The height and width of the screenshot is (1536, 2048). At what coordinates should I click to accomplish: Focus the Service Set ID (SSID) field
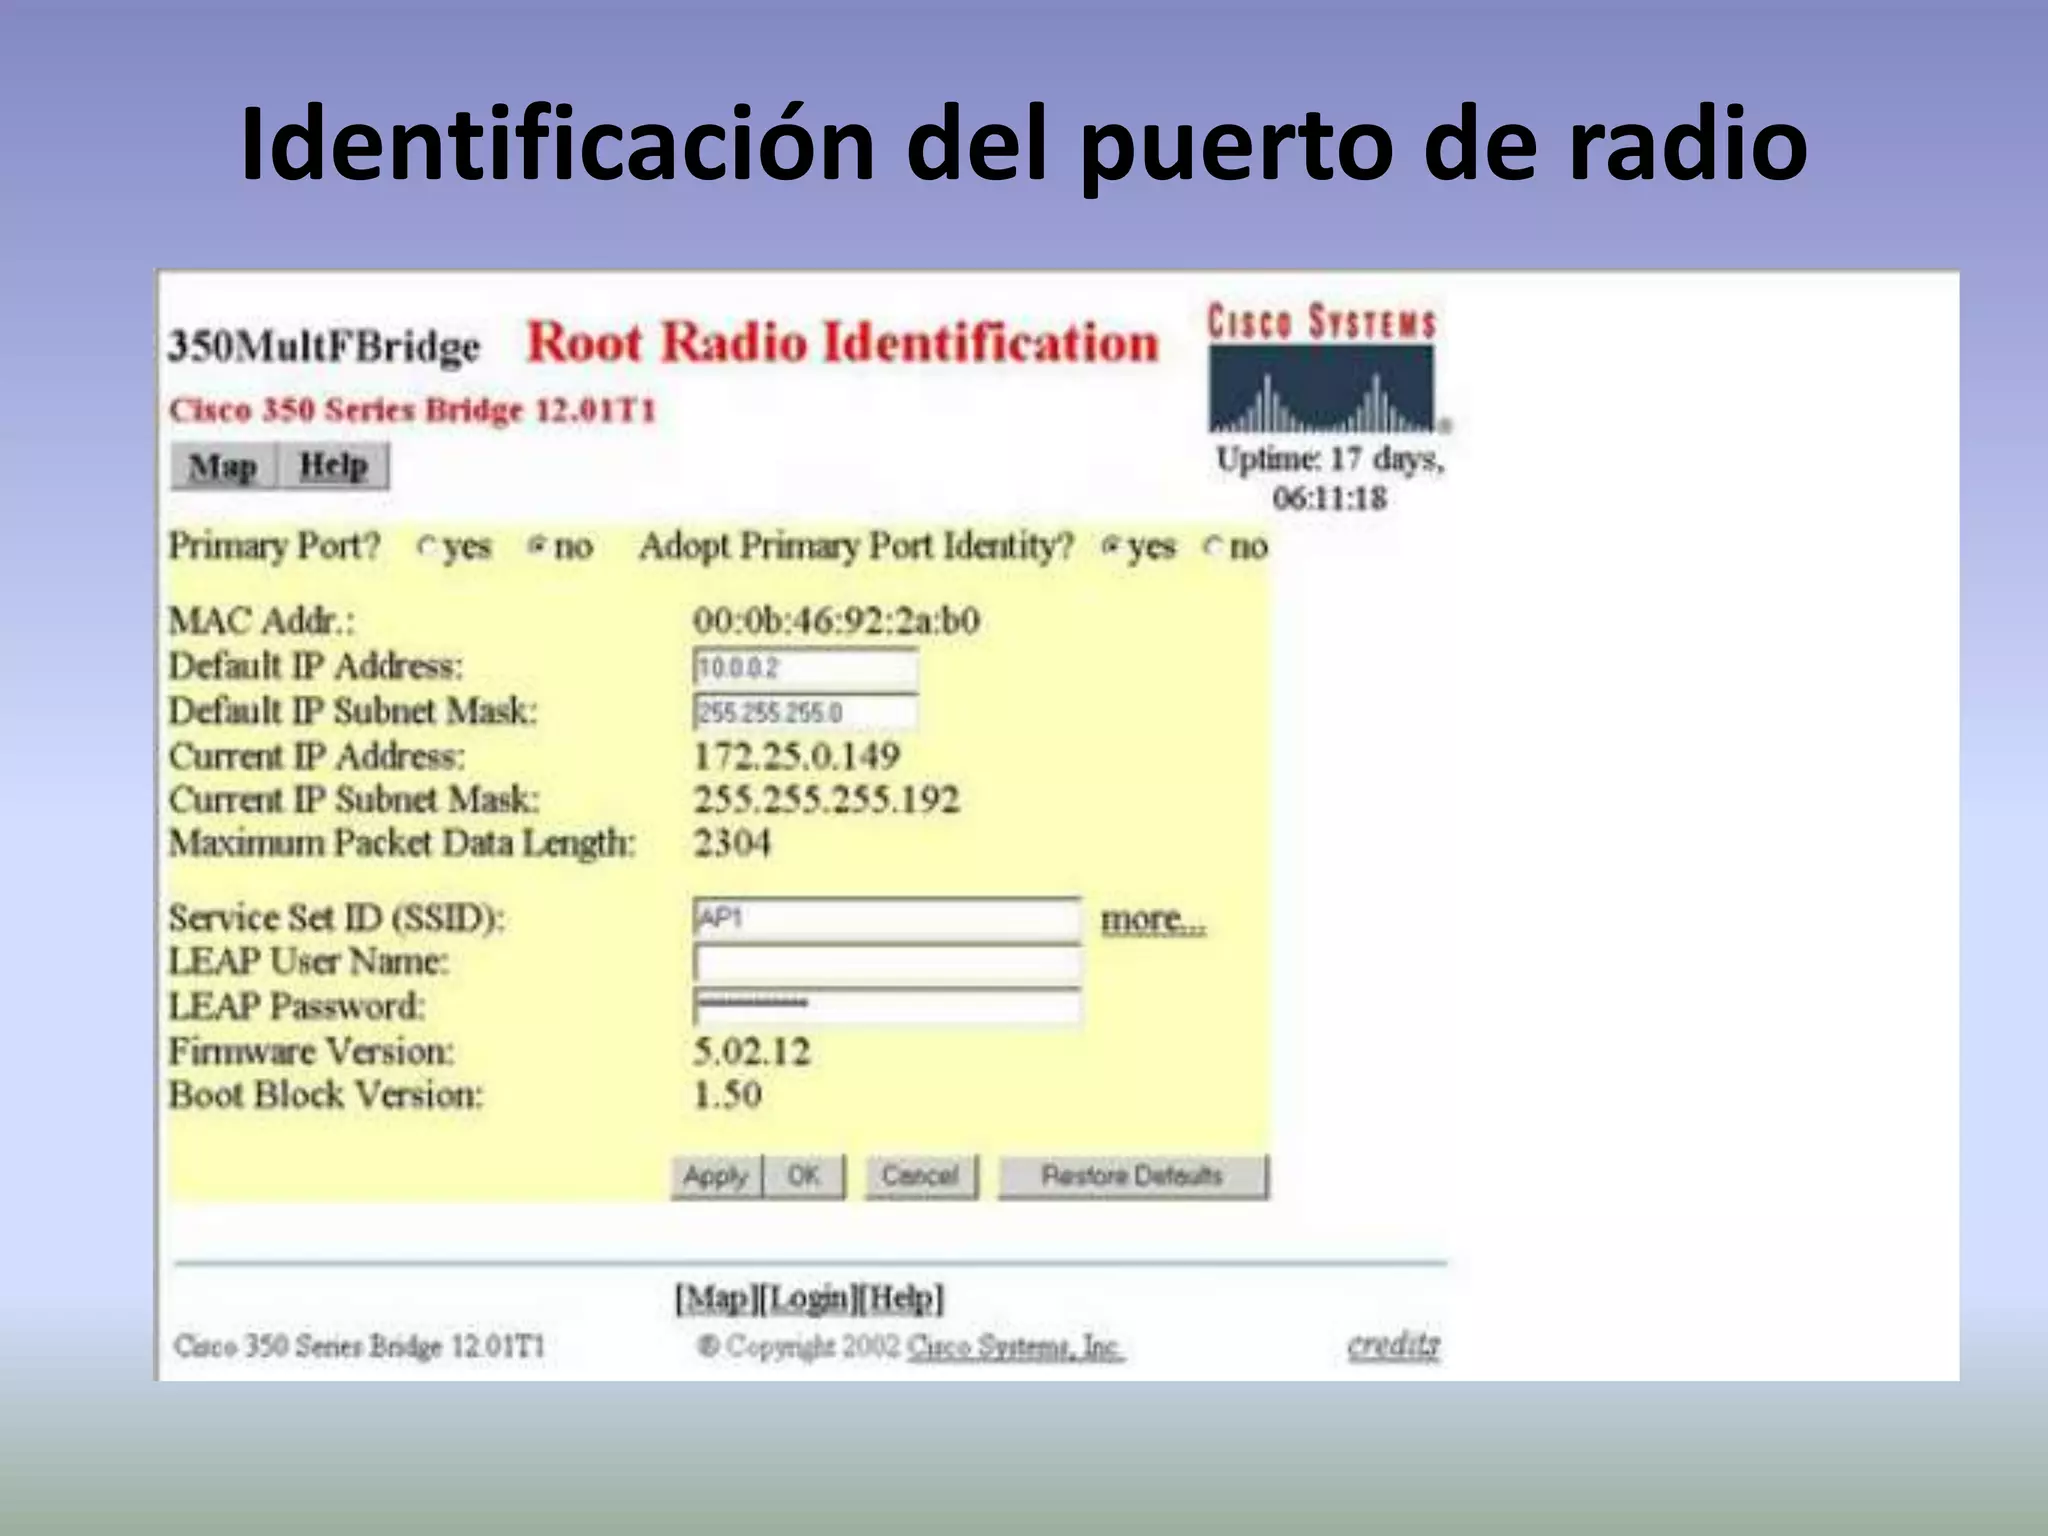pyautogui.click(x=887, y=918)
